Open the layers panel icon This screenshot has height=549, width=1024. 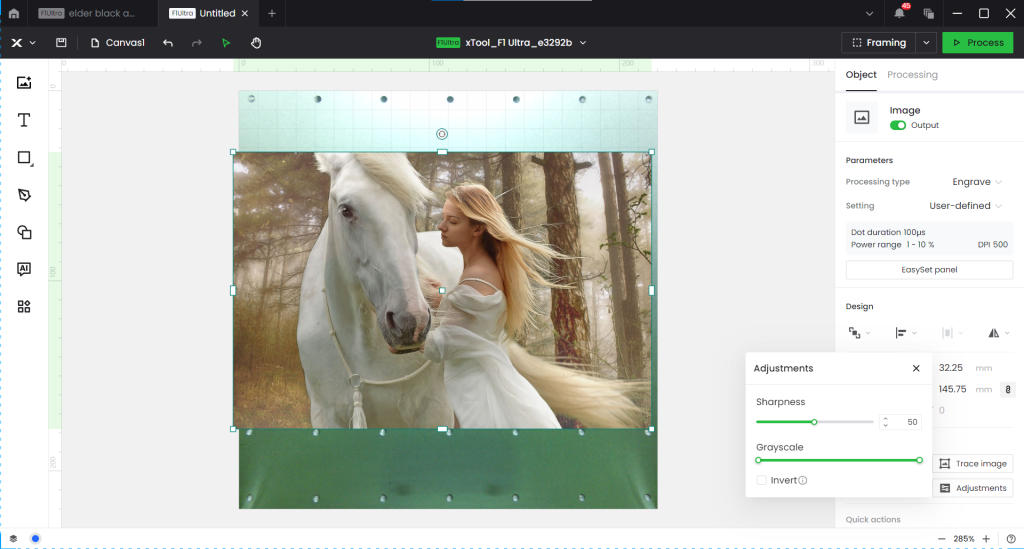pos(13,539)
